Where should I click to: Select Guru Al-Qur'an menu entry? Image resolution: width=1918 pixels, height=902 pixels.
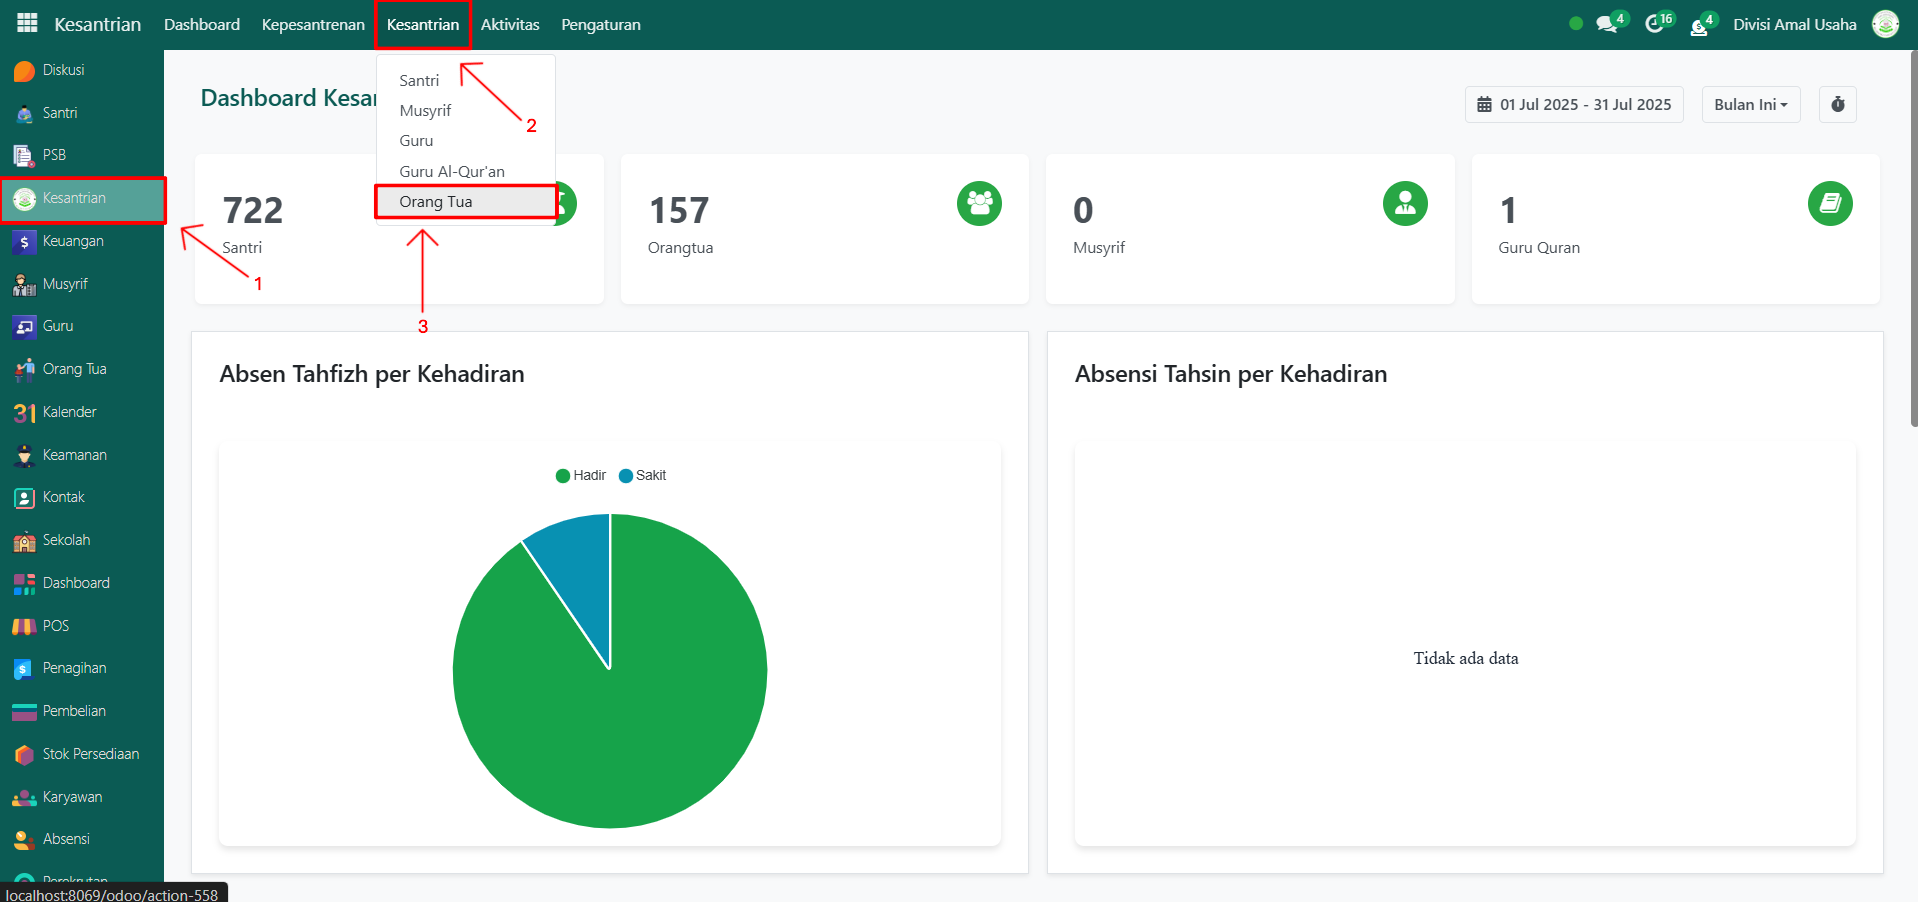coord(452,172)
